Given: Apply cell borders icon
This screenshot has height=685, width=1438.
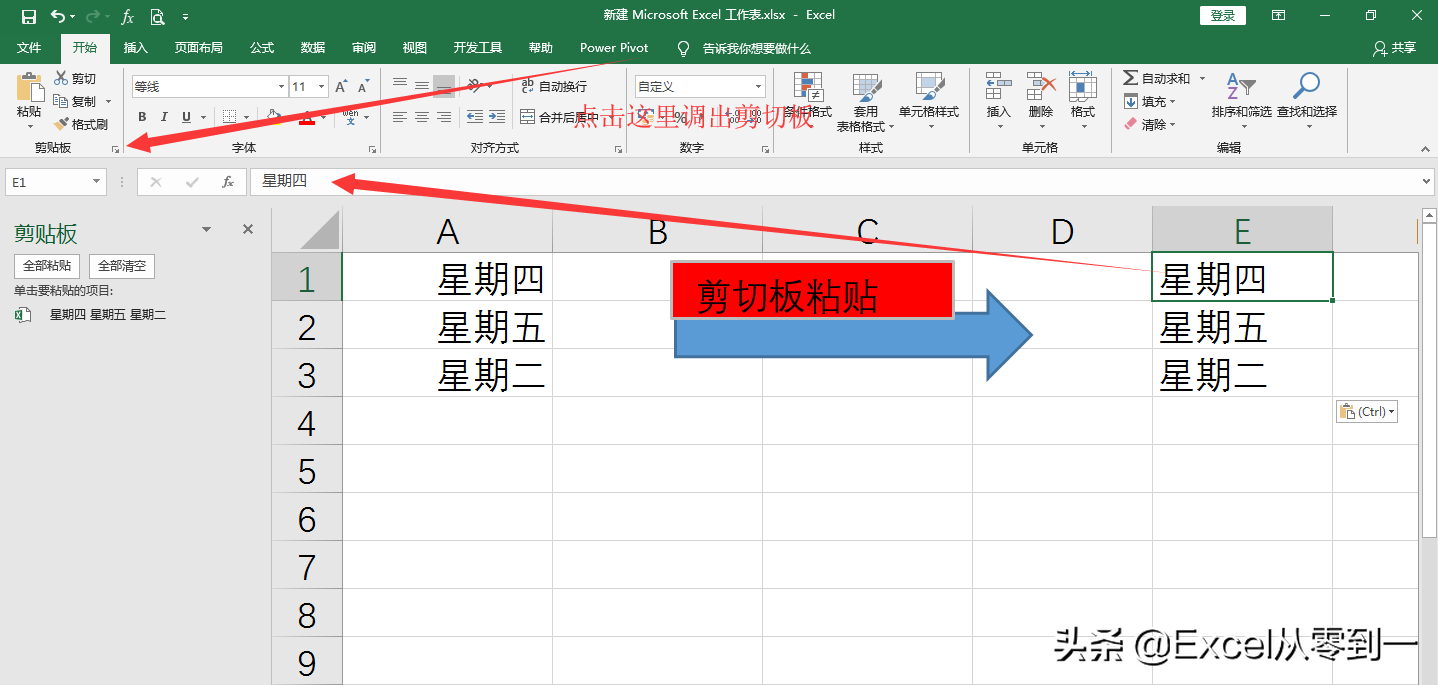Looking at the screenshot, I should pos(229,117).
